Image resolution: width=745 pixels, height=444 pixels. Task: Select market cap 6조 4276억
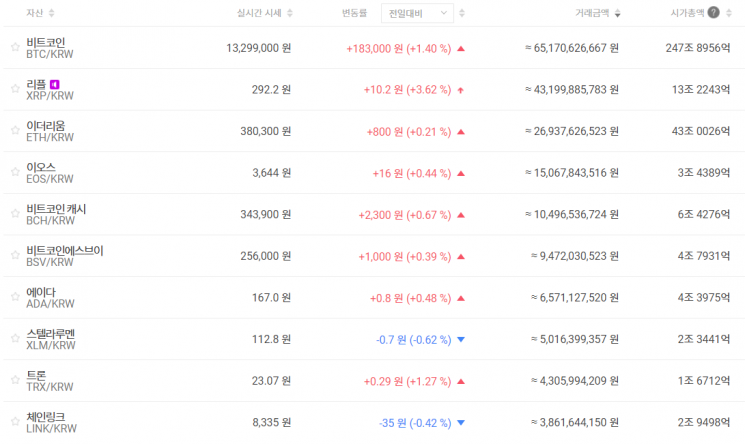click(704, 214)
